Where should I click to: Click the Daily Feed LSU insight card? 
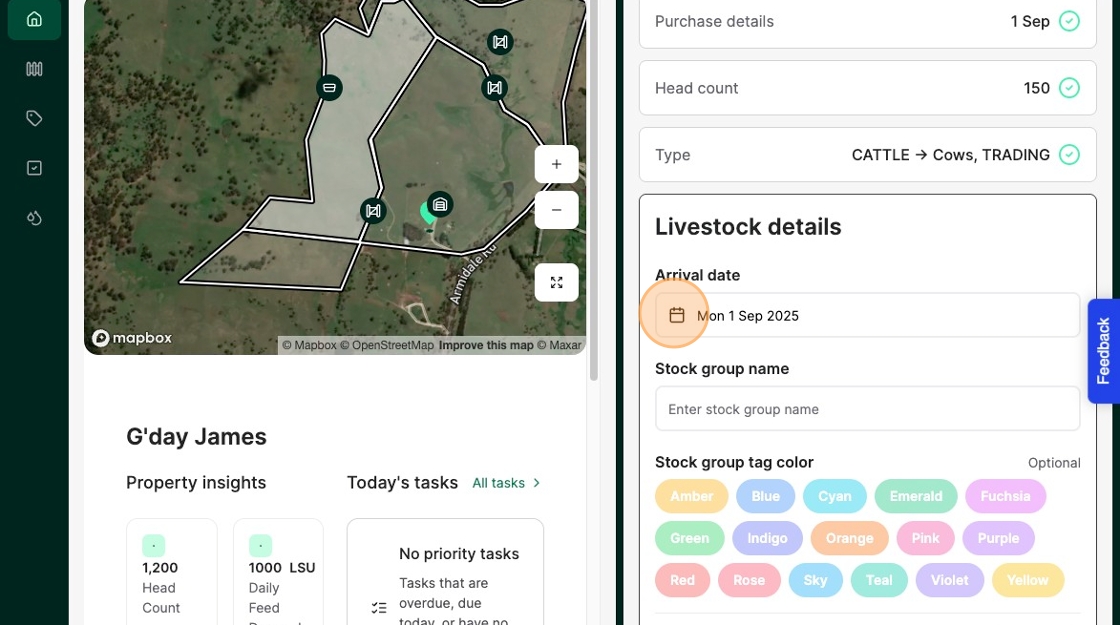click(279, 571)
